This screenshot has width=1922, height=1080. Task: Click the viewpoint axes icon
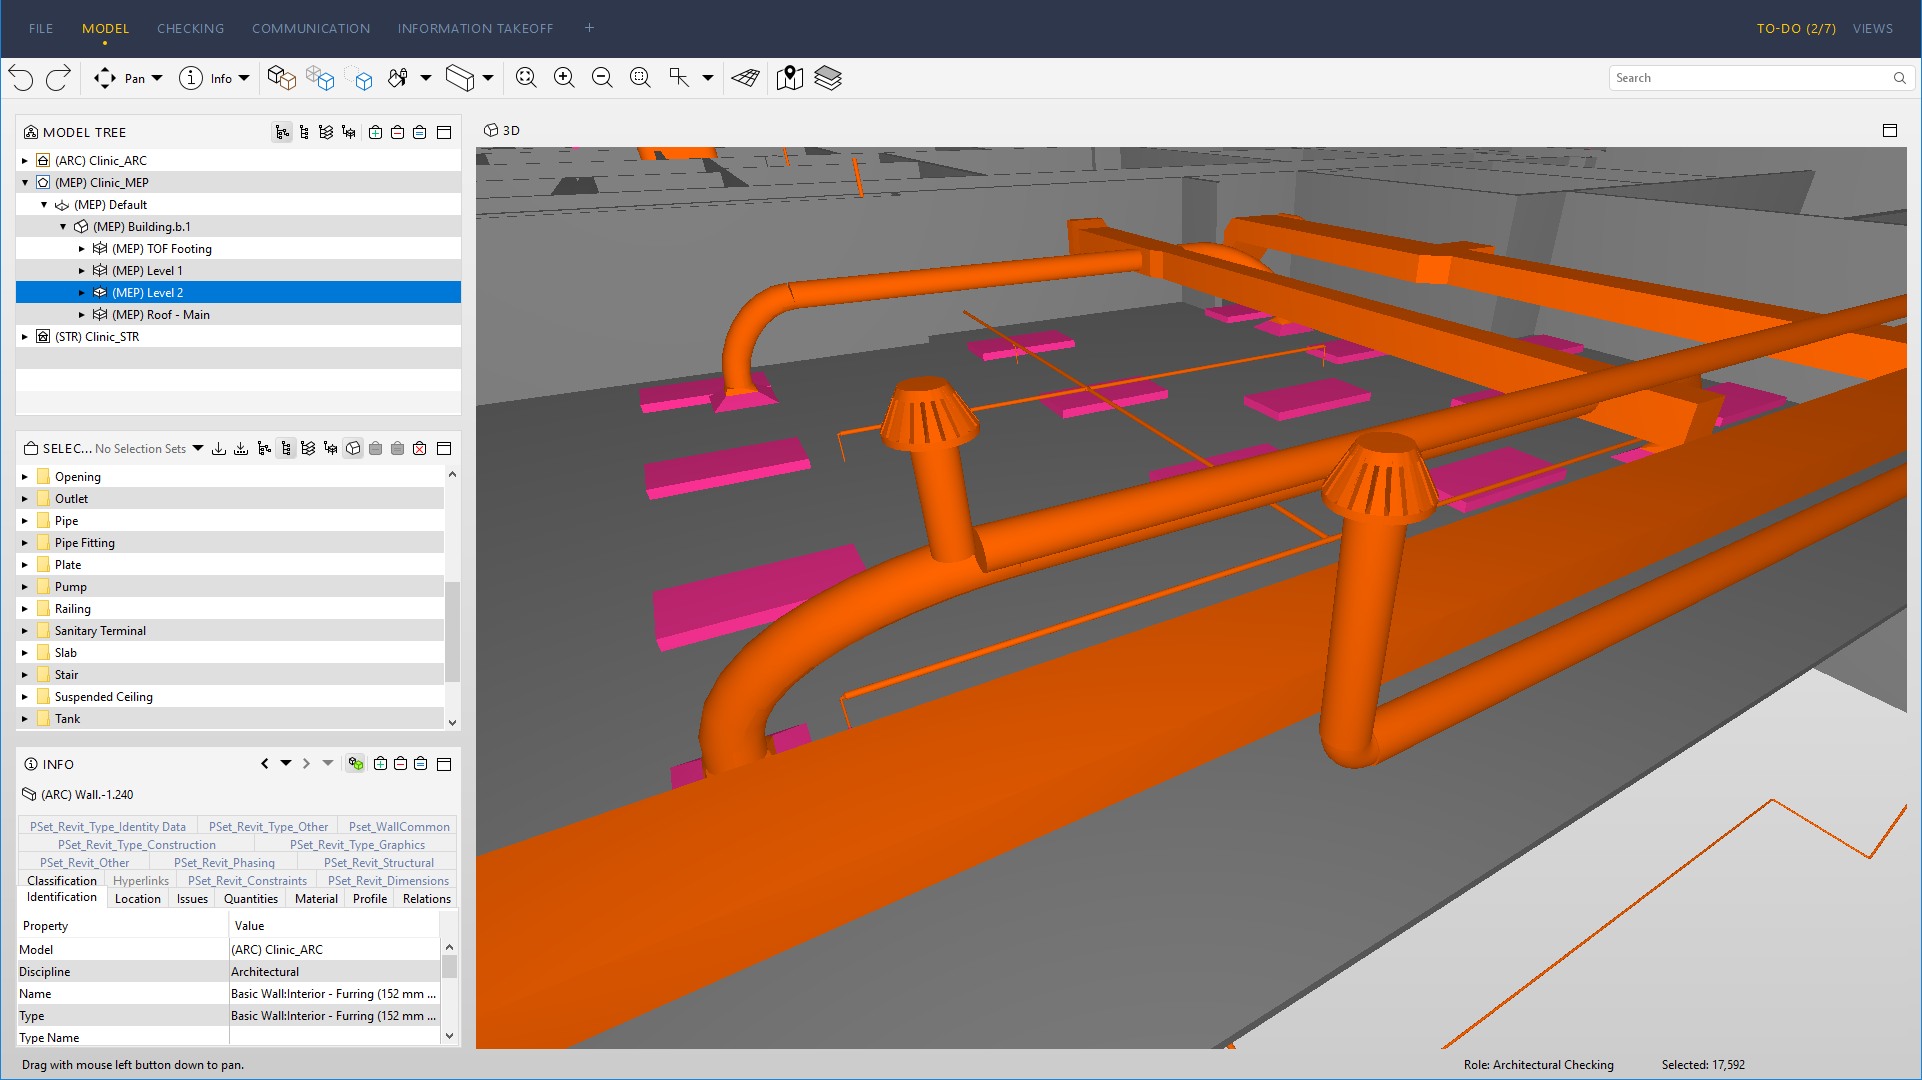click(x=680, y=78)
